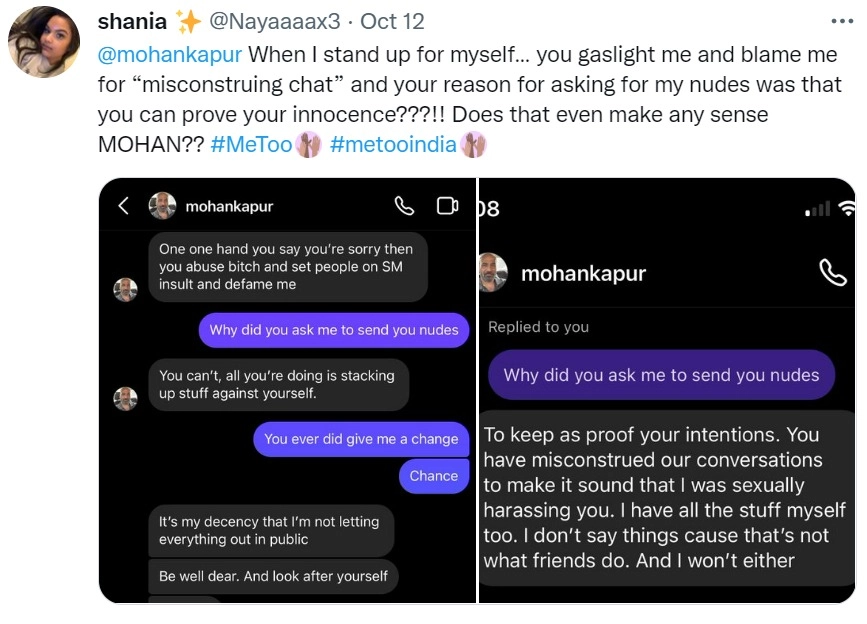
Task: Click the 'To keep as proof' reply bubble
Action: [666, 497]
